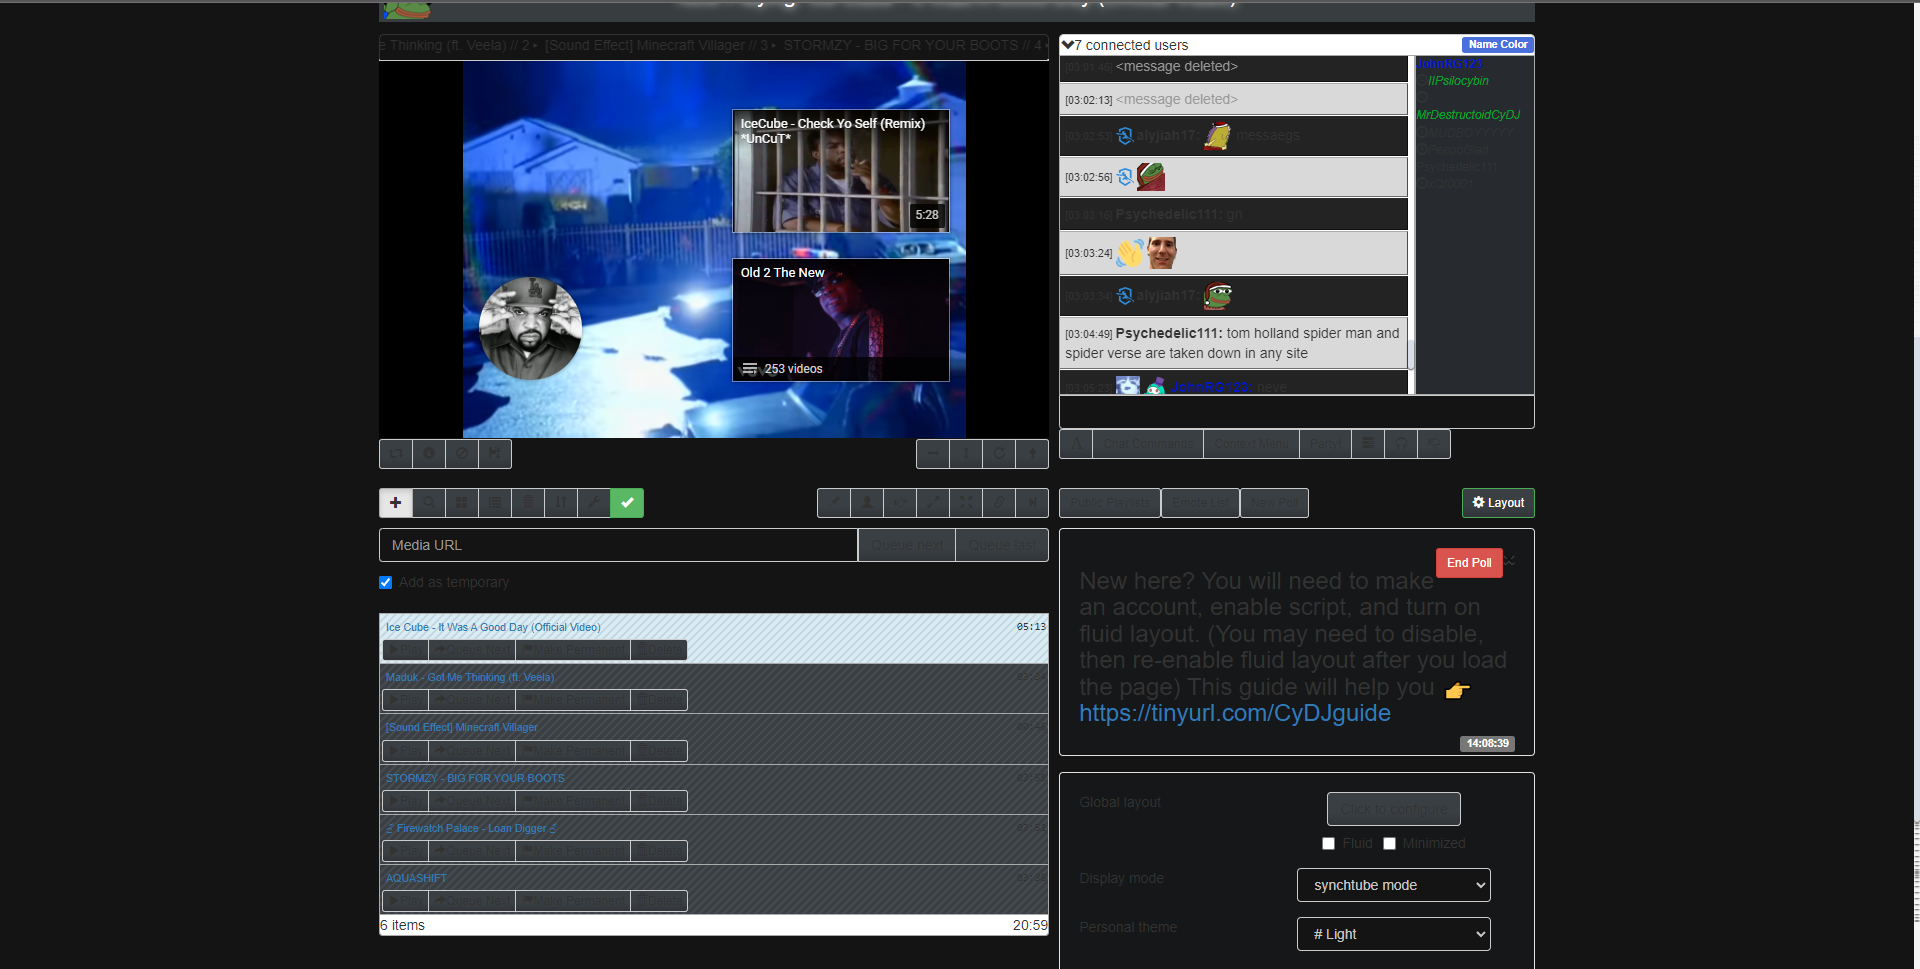Image resolution: width=1920 pixels, height=969 pixels.
Task: Click the skip-to-next step-forward icon
Action: tap(1032, 503)
